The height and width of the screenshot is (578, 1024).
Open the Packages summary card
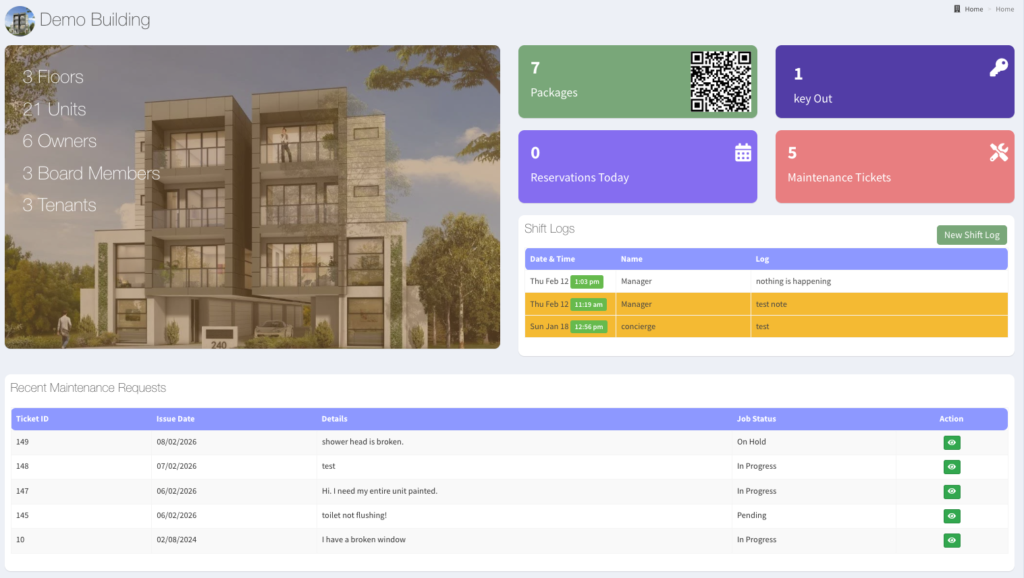(x=600, y=83)
